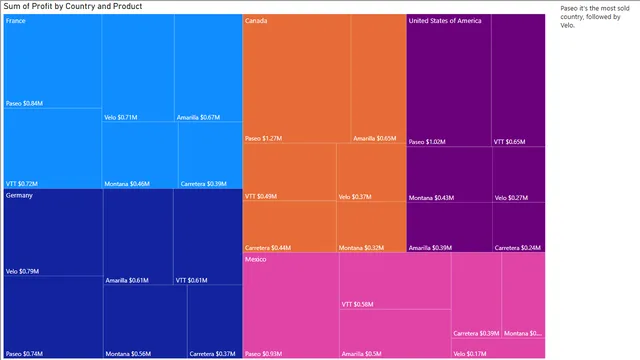Image resolution: width=640 pixels, height=360 pixels.
Task: Select the France Paseo $0.84M tile
Action: tap(53, 61)
